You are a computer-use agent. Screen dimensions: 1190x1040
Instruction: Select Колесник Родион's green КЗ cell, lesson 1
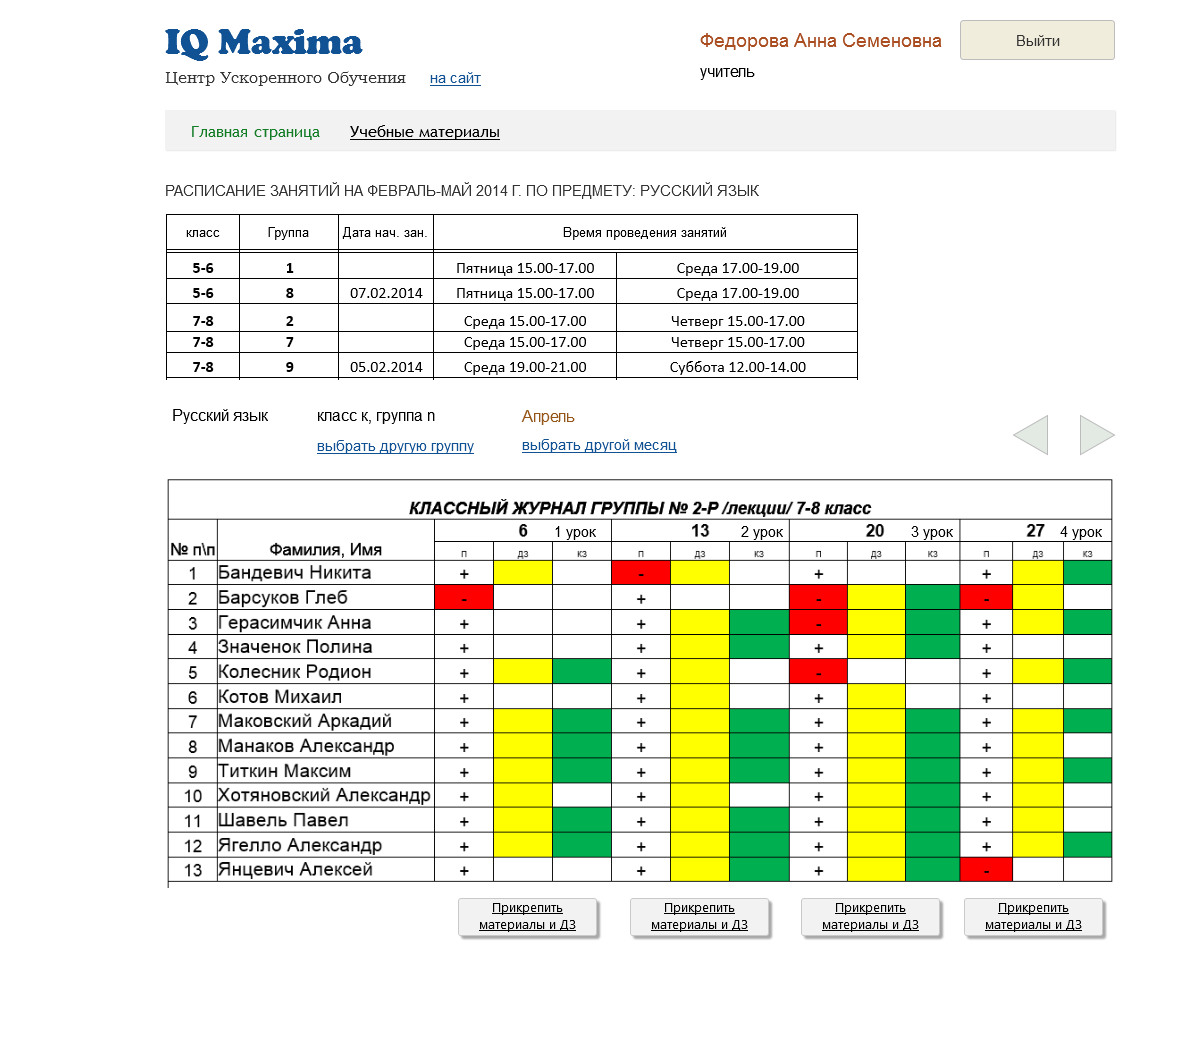pos(581,672)
